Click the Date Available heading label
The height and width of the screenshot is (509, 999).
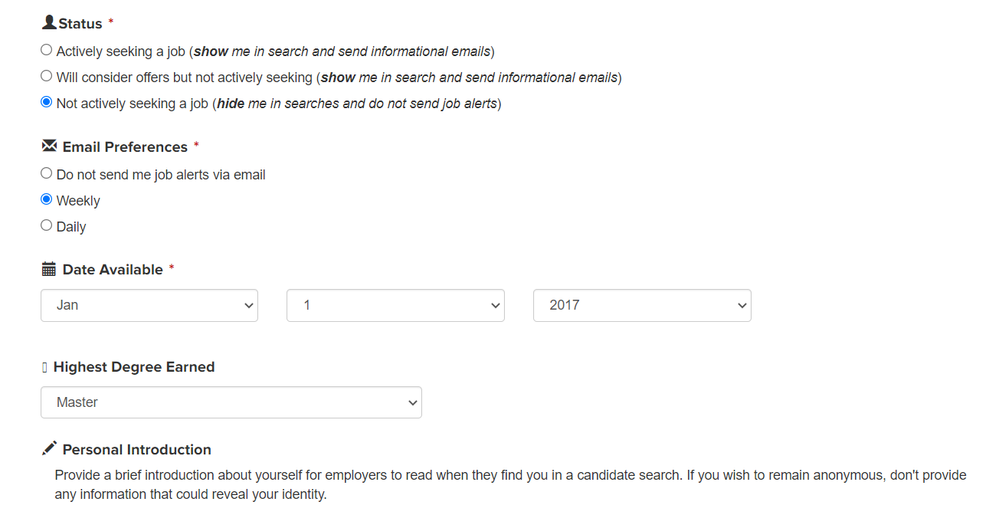112,270
